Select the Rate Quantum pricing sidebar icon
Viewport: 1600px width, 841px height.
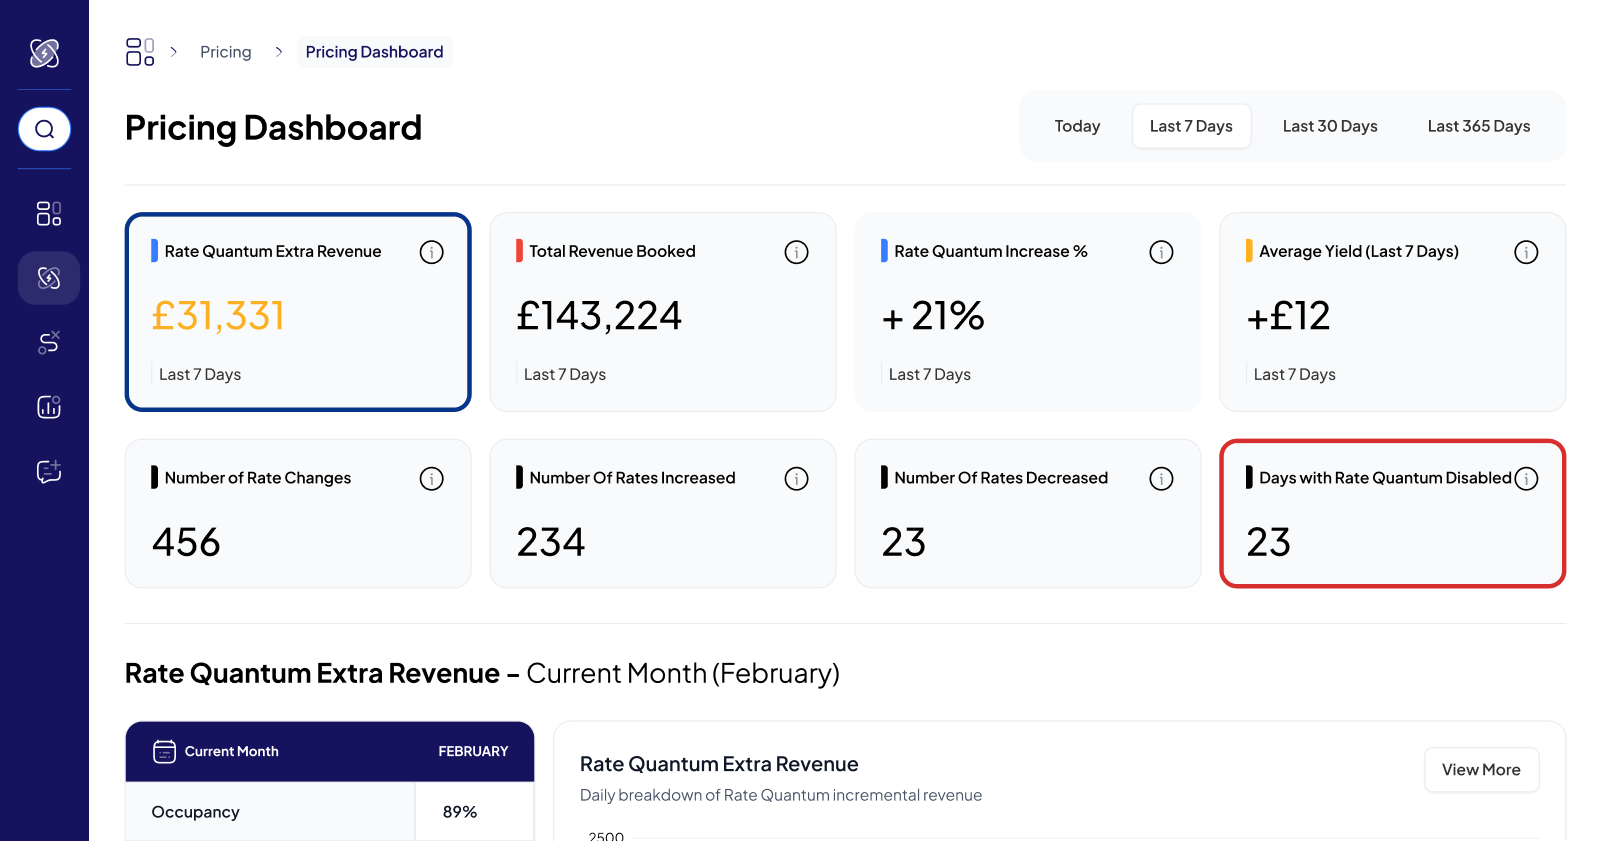[48, 278]
